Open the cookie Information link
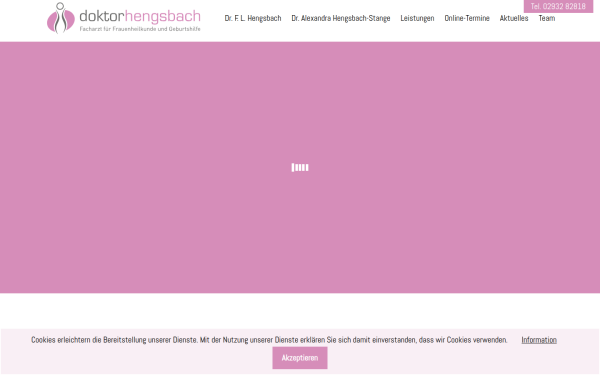Screen dimensions: 600x375 pos(539,340)
